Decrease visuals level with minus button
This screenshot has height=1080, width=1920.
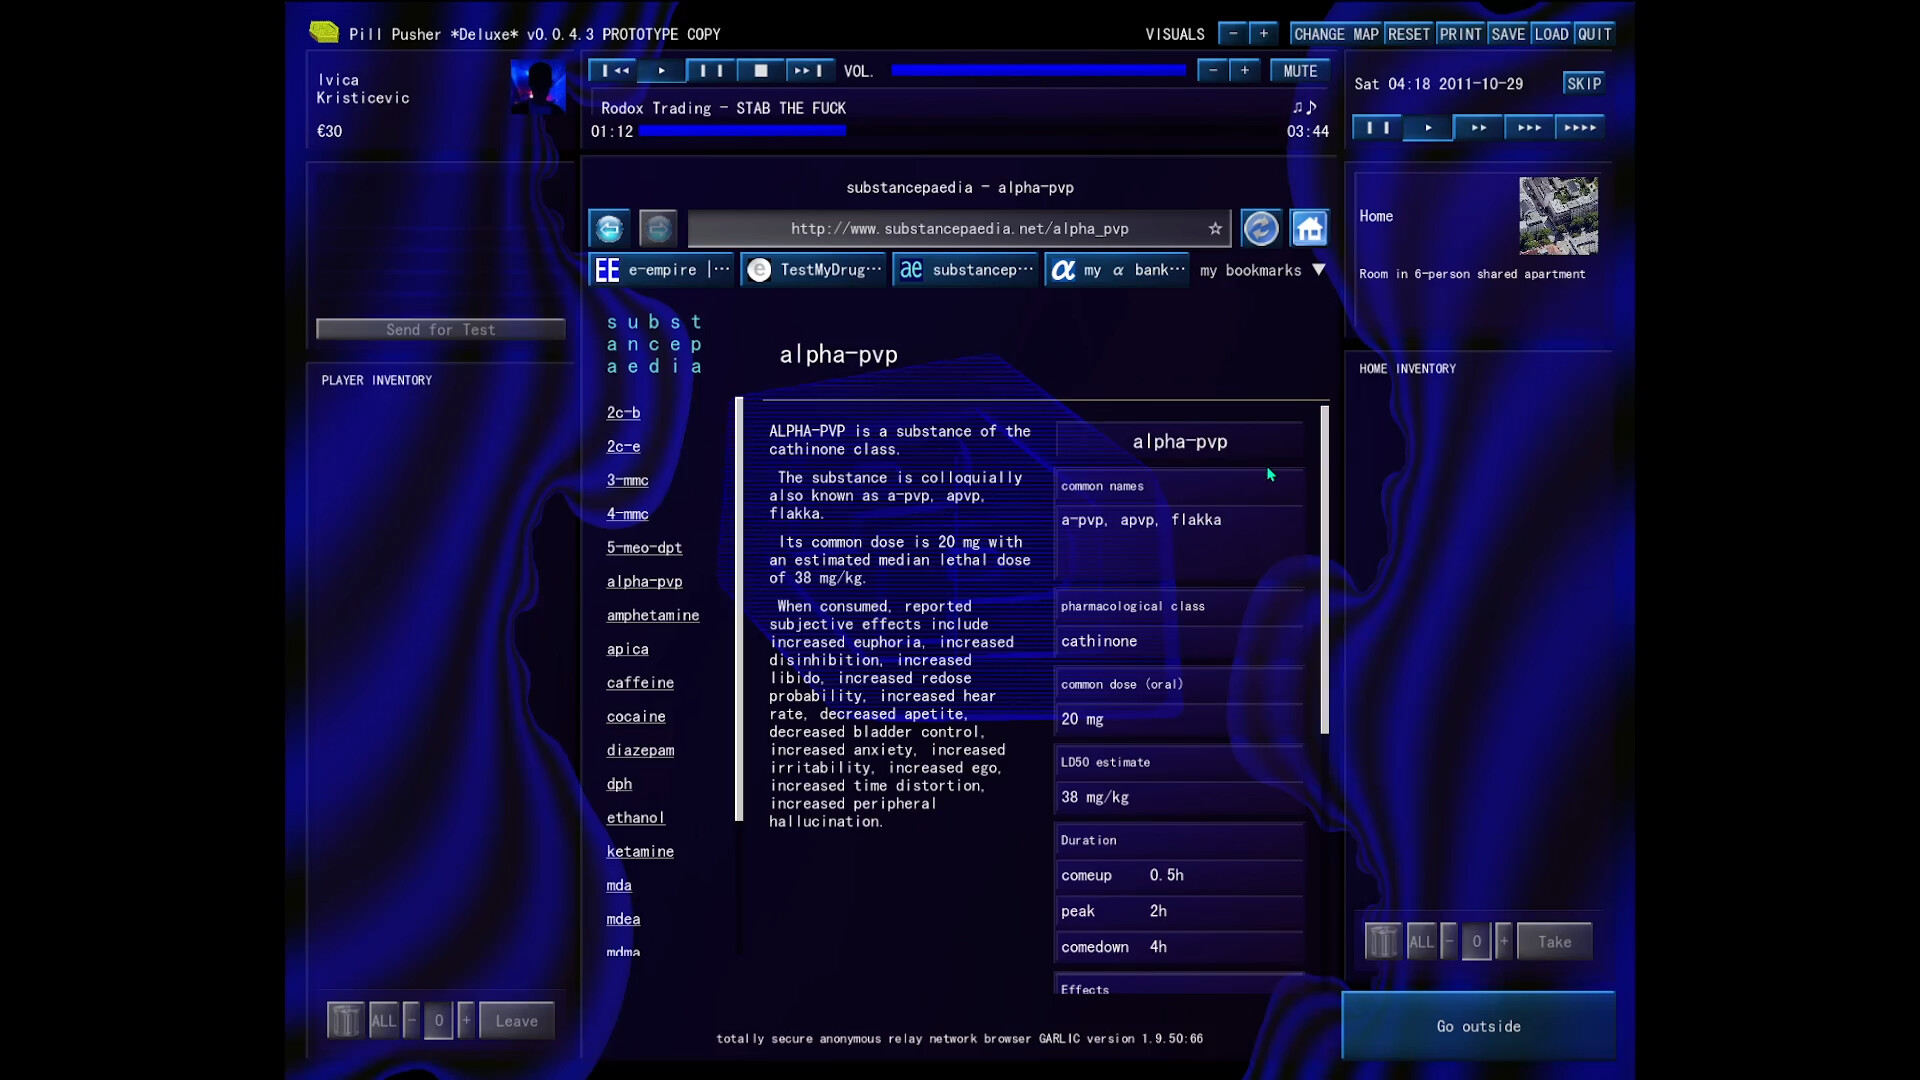click(1233, 34)
